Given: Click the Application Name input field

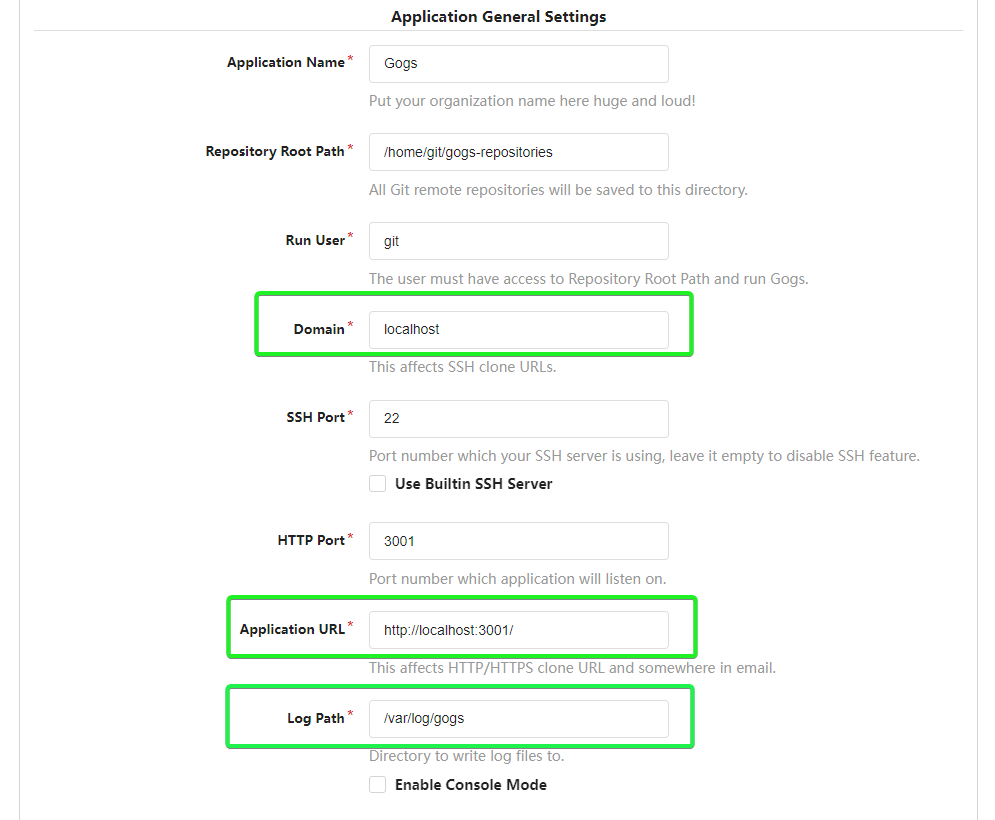Looking at the screenshot, I should coord(518,63).
